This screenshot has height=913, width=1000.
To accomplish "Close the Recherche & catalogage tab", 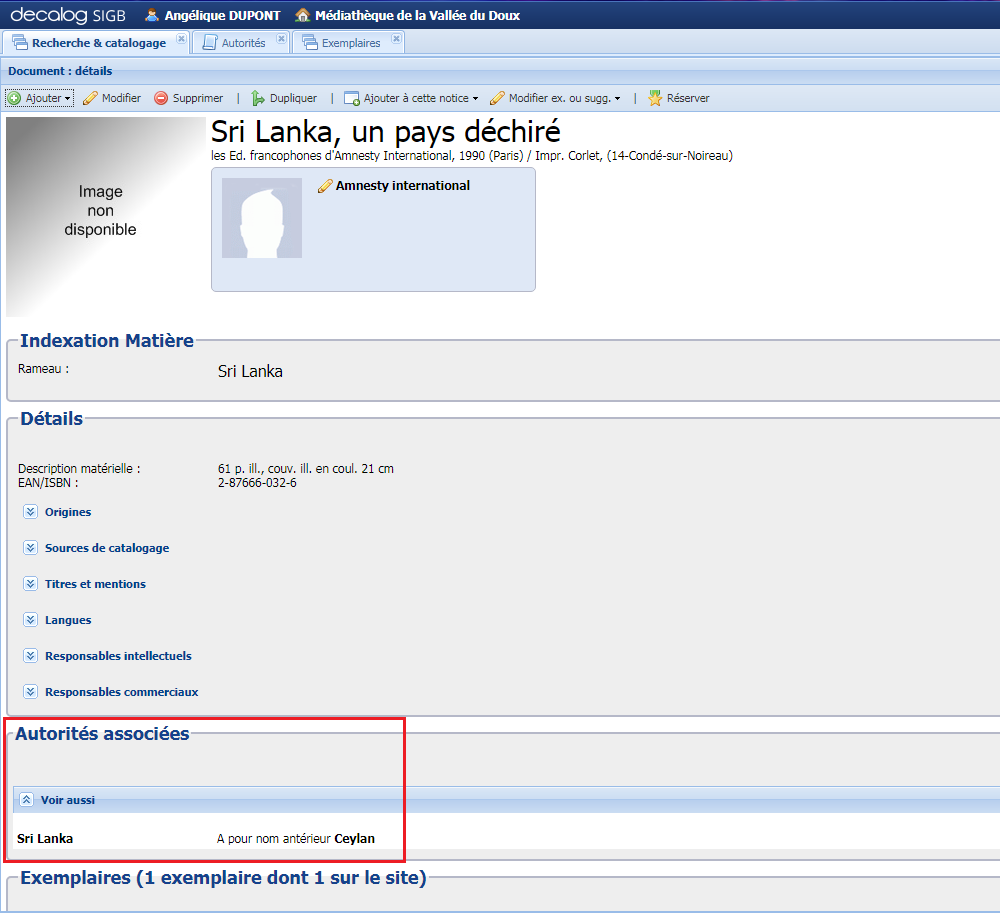I will [182, 37].
